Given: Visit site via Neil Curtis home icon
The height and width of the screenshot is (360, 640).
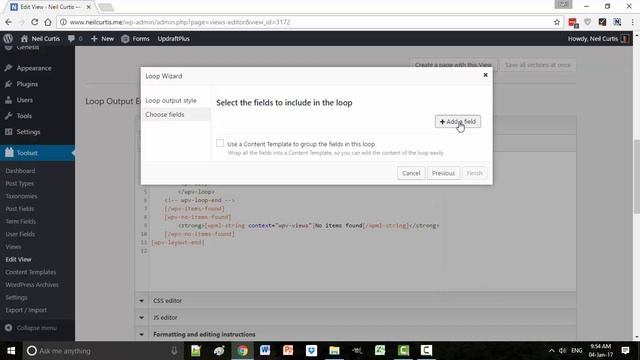Looking at the screenshot, I should 40,39.
